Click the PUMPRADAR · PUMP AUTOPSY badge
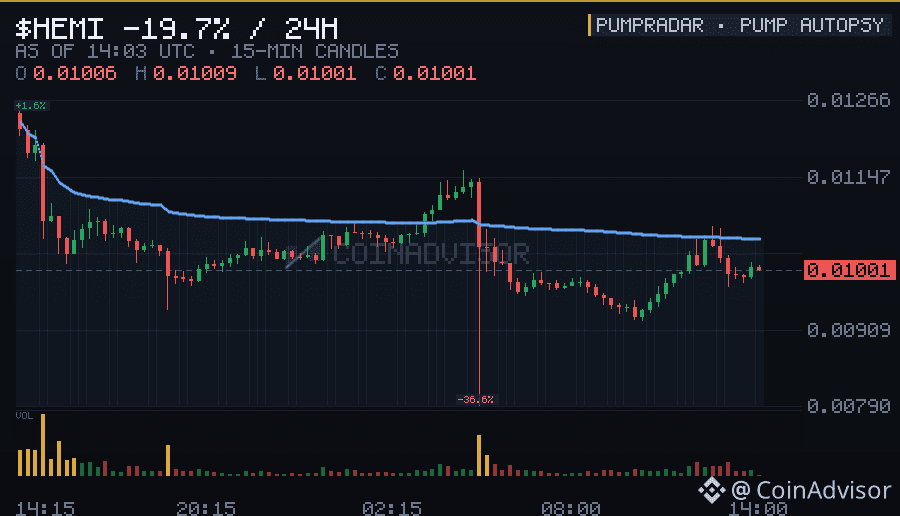Viewport: 900px width, 516px height. [x=740, y=25]
